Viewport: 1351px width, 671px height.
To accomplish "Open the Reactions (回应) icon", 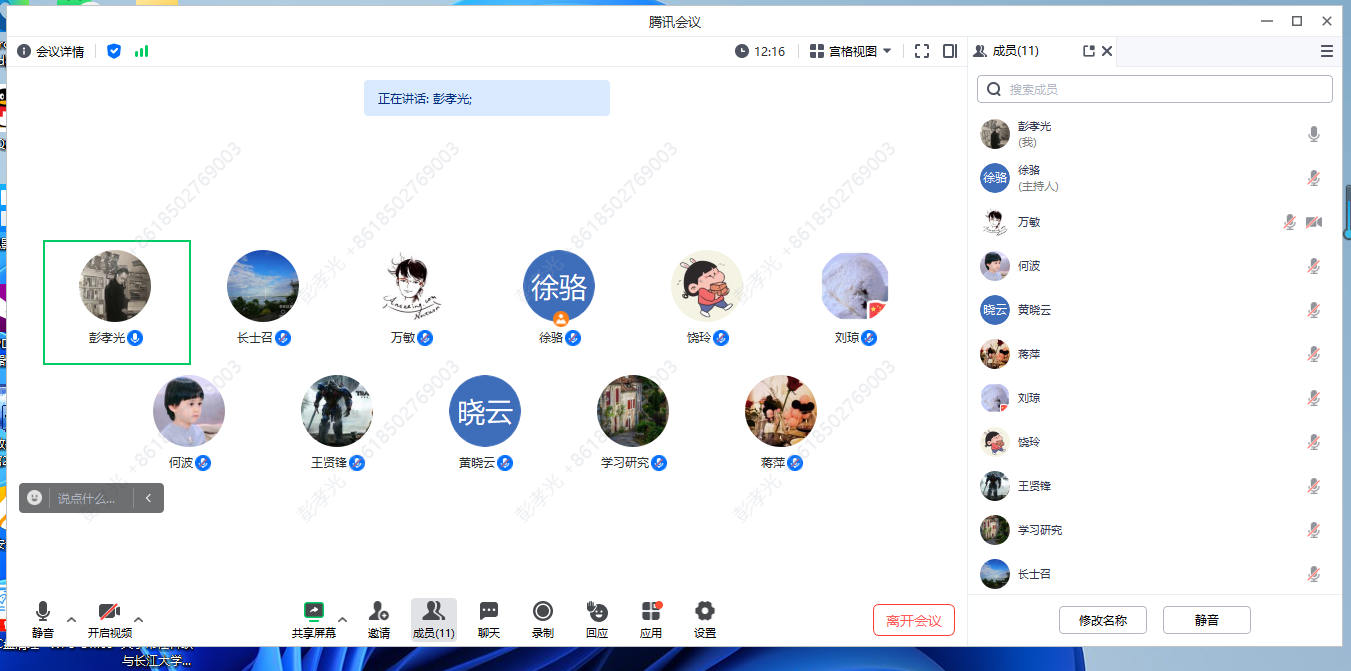I will 597,612.
